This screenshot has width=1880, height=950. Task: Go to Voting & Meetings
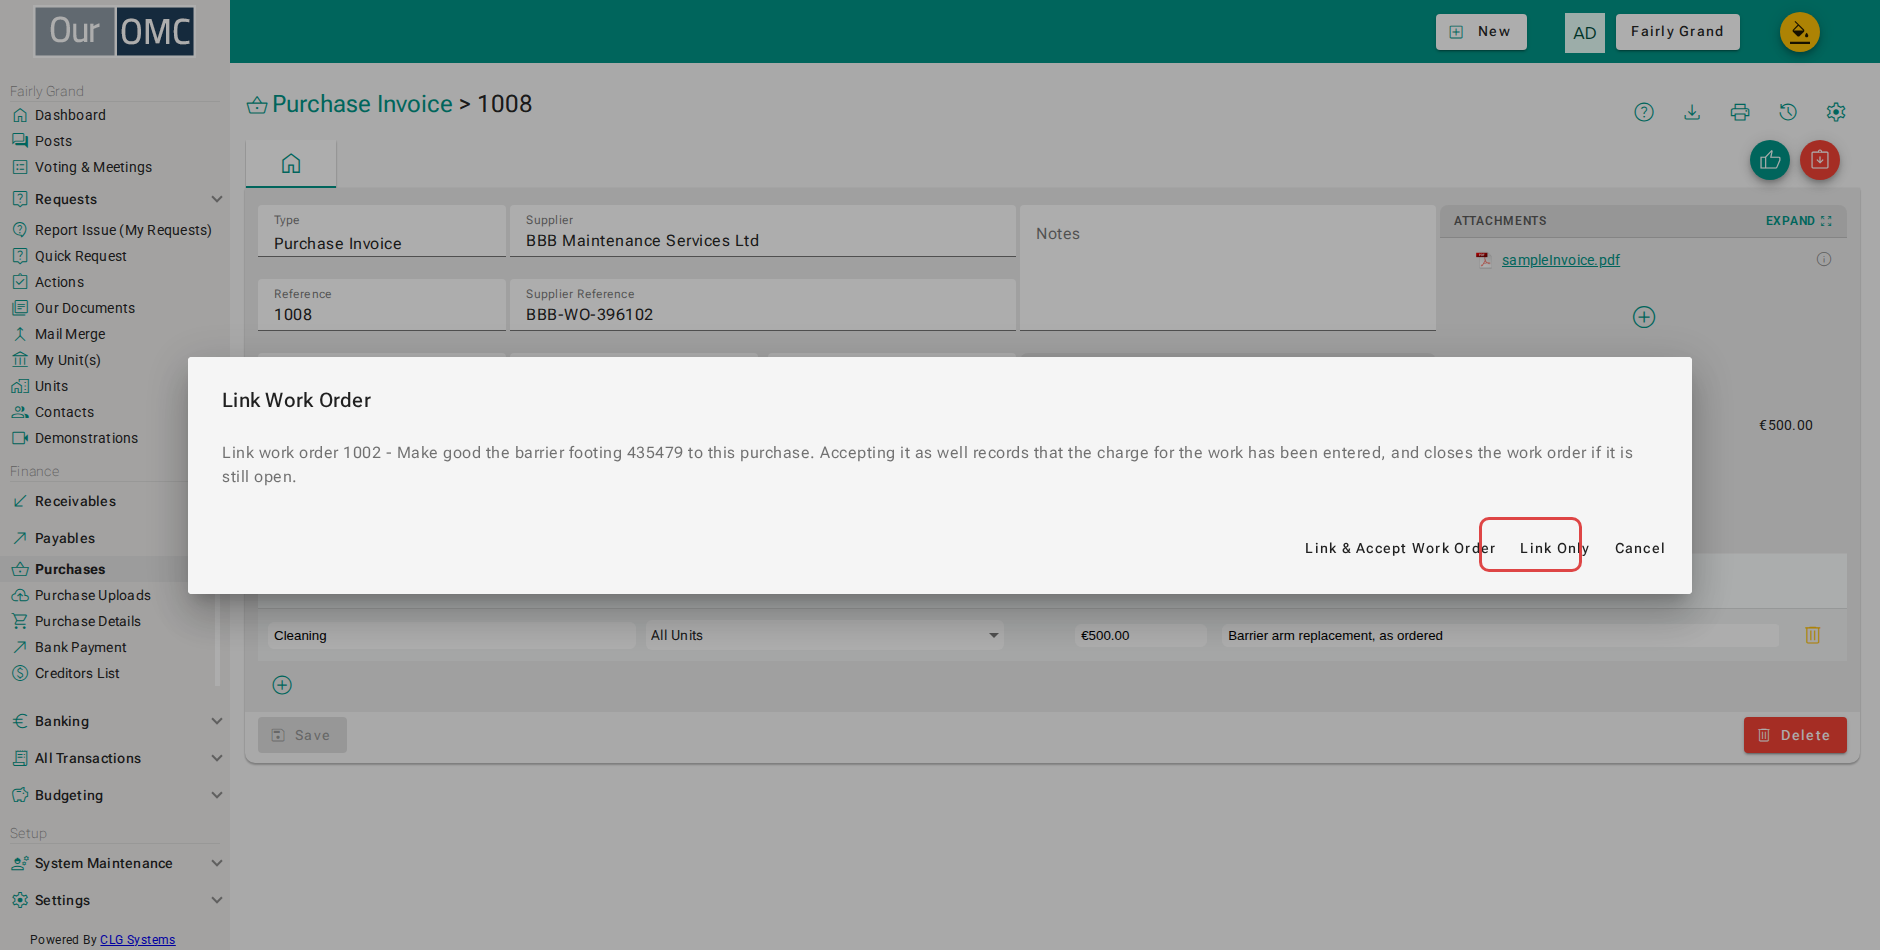pos(93,167)
